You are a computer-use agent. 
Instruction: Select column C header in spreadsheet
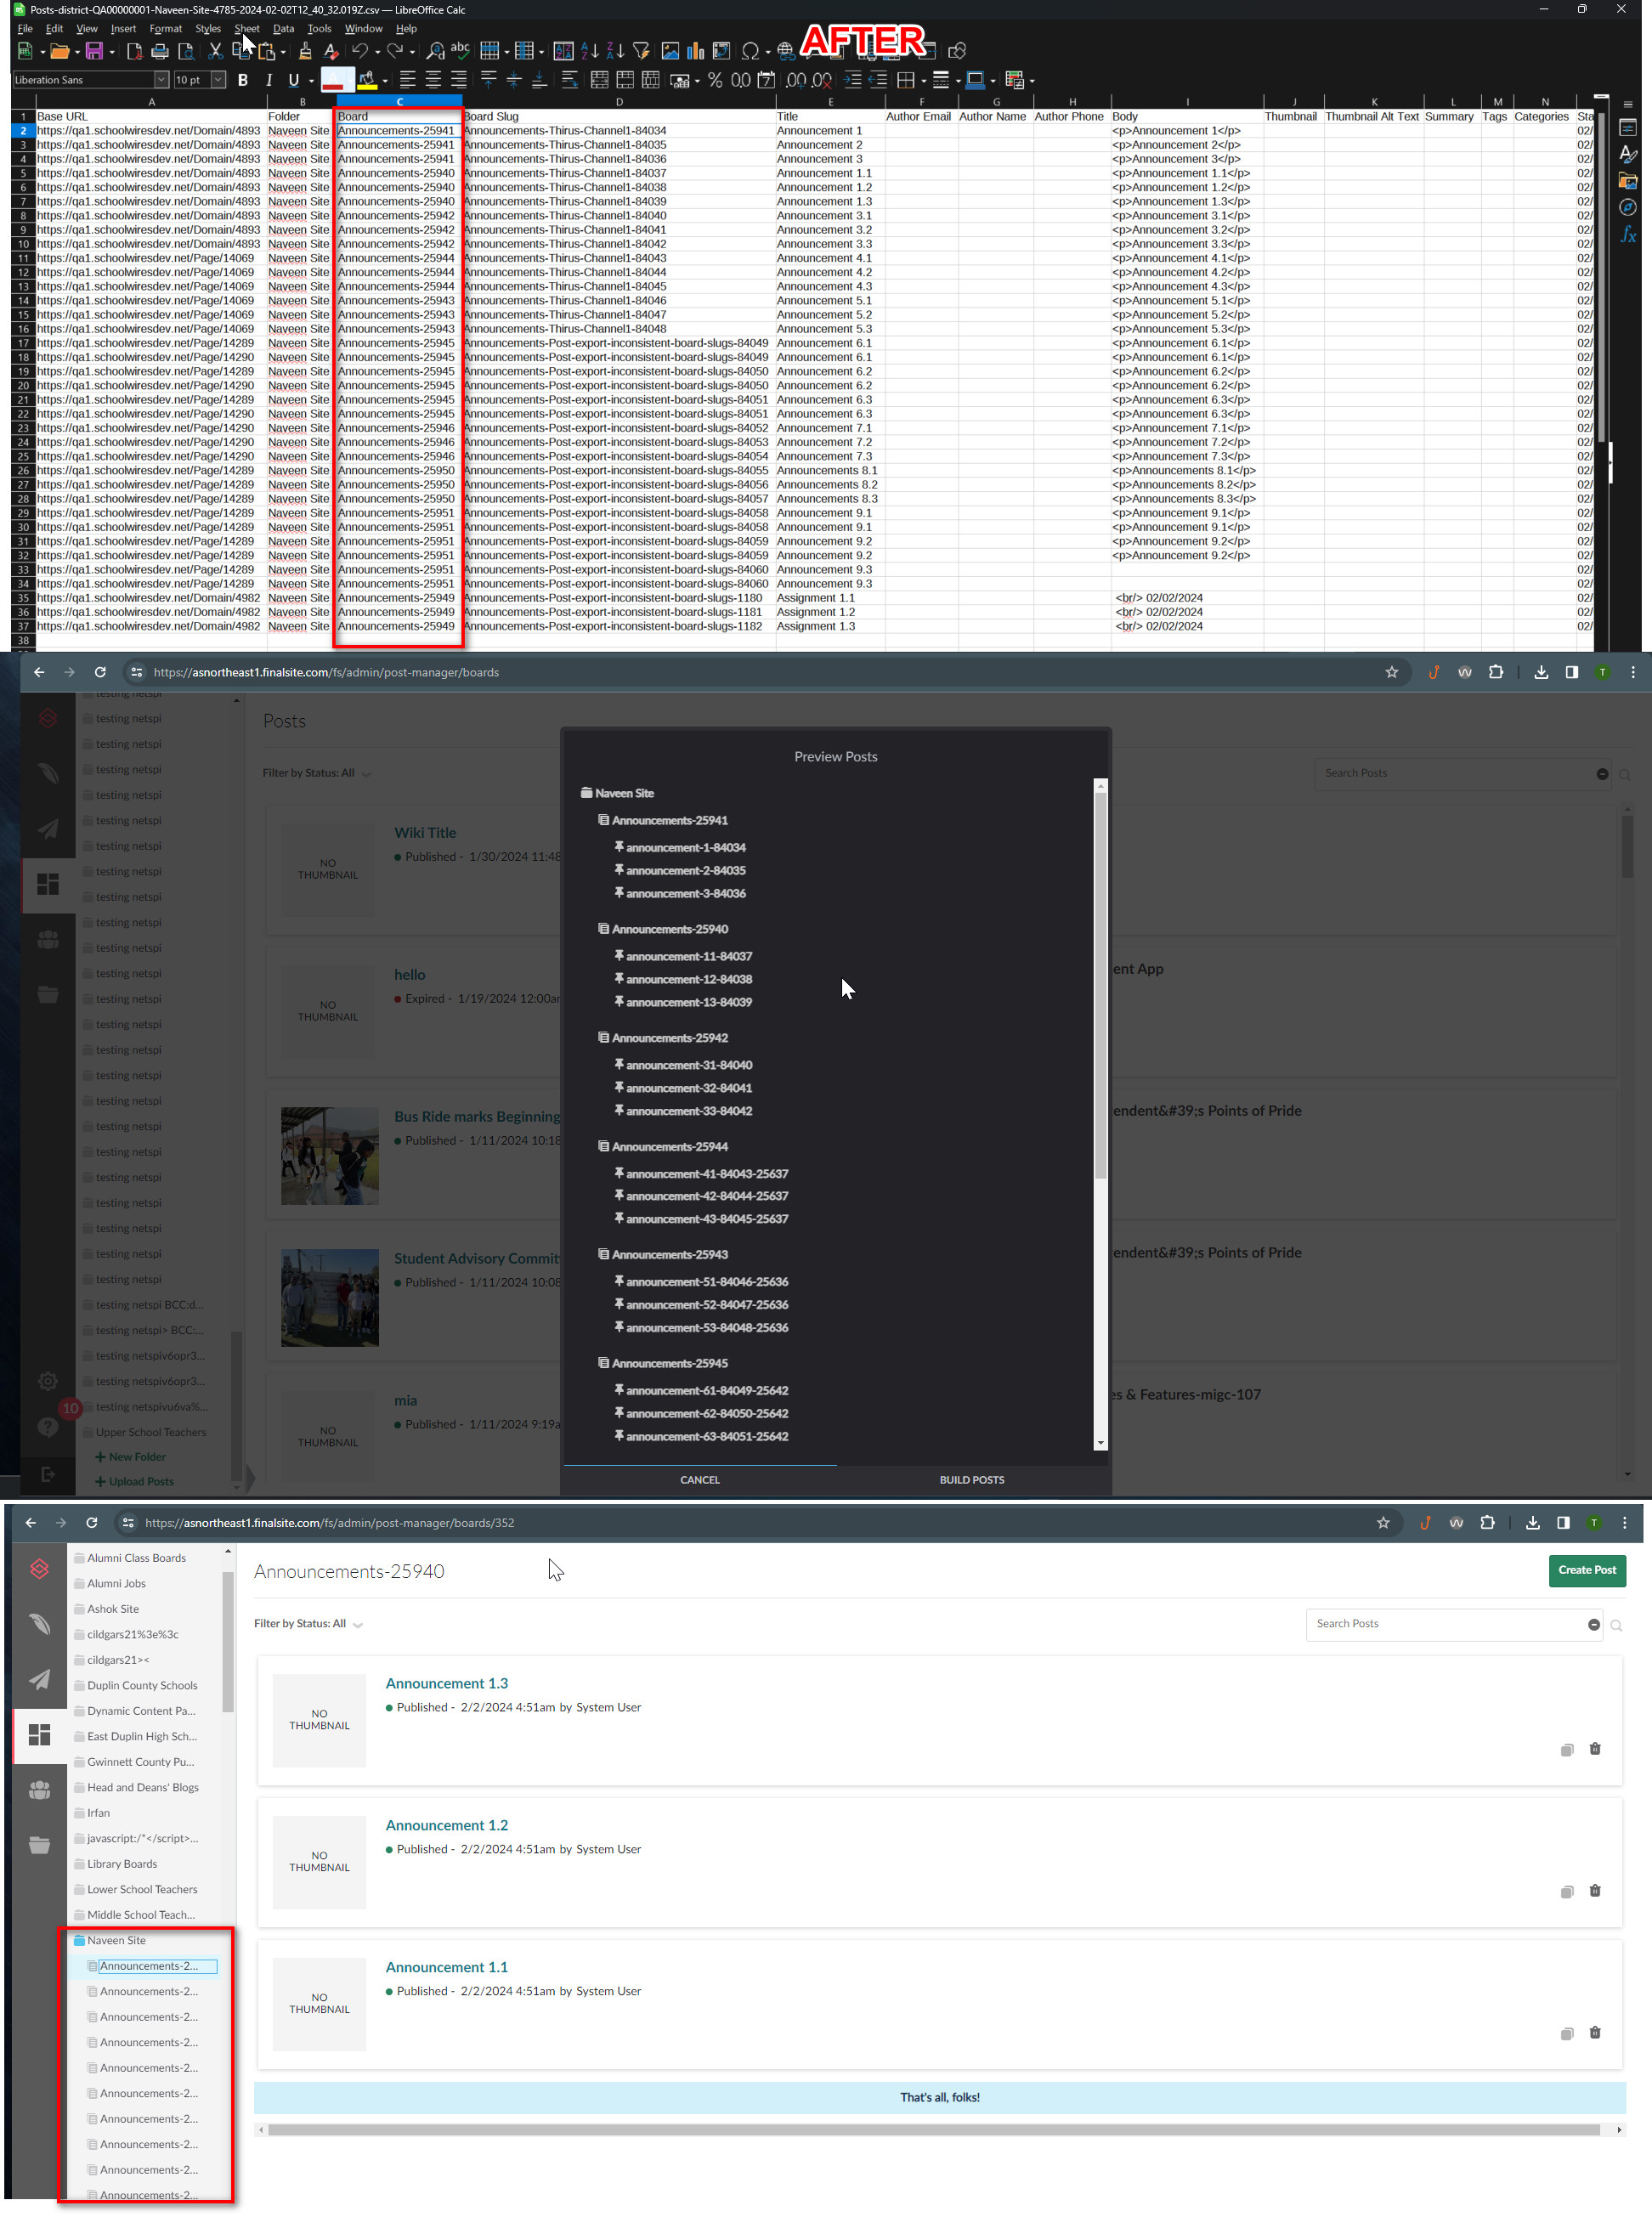[x=399, y=102]
